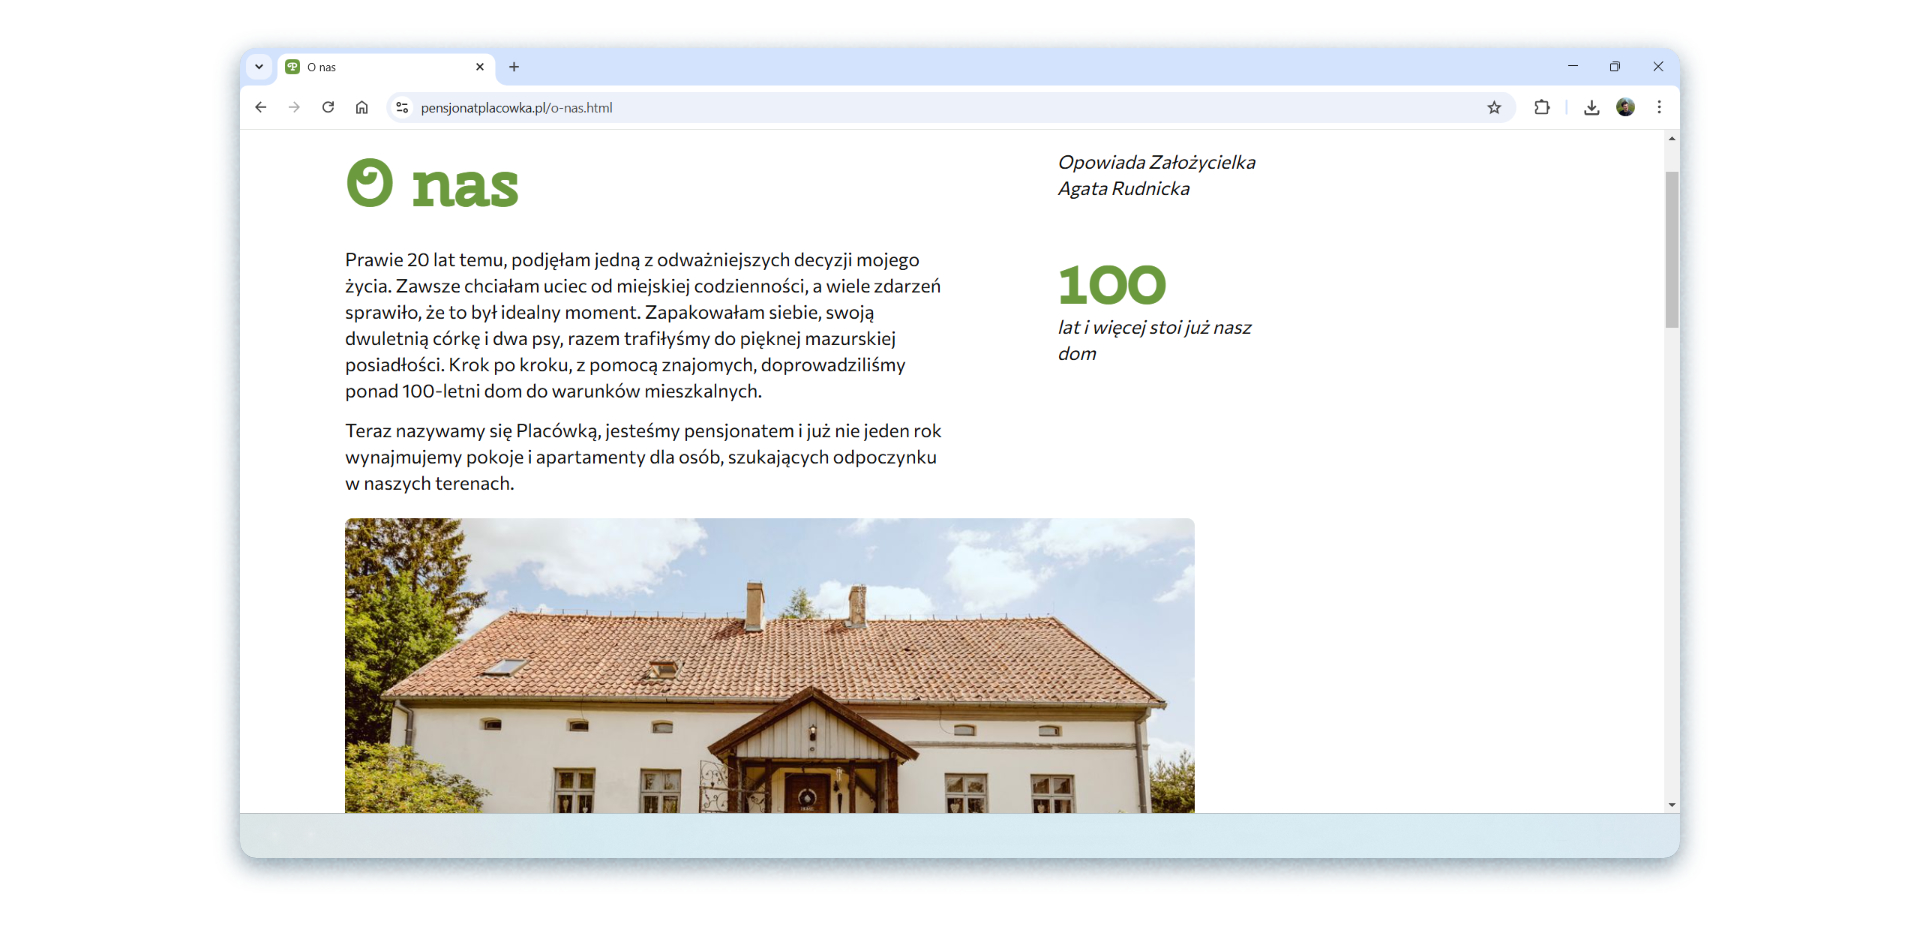Screen dimensions: 1920x926
Task: Open the extensions puzzle icon
Action: pyautogui.click(x=1542, y=107)
